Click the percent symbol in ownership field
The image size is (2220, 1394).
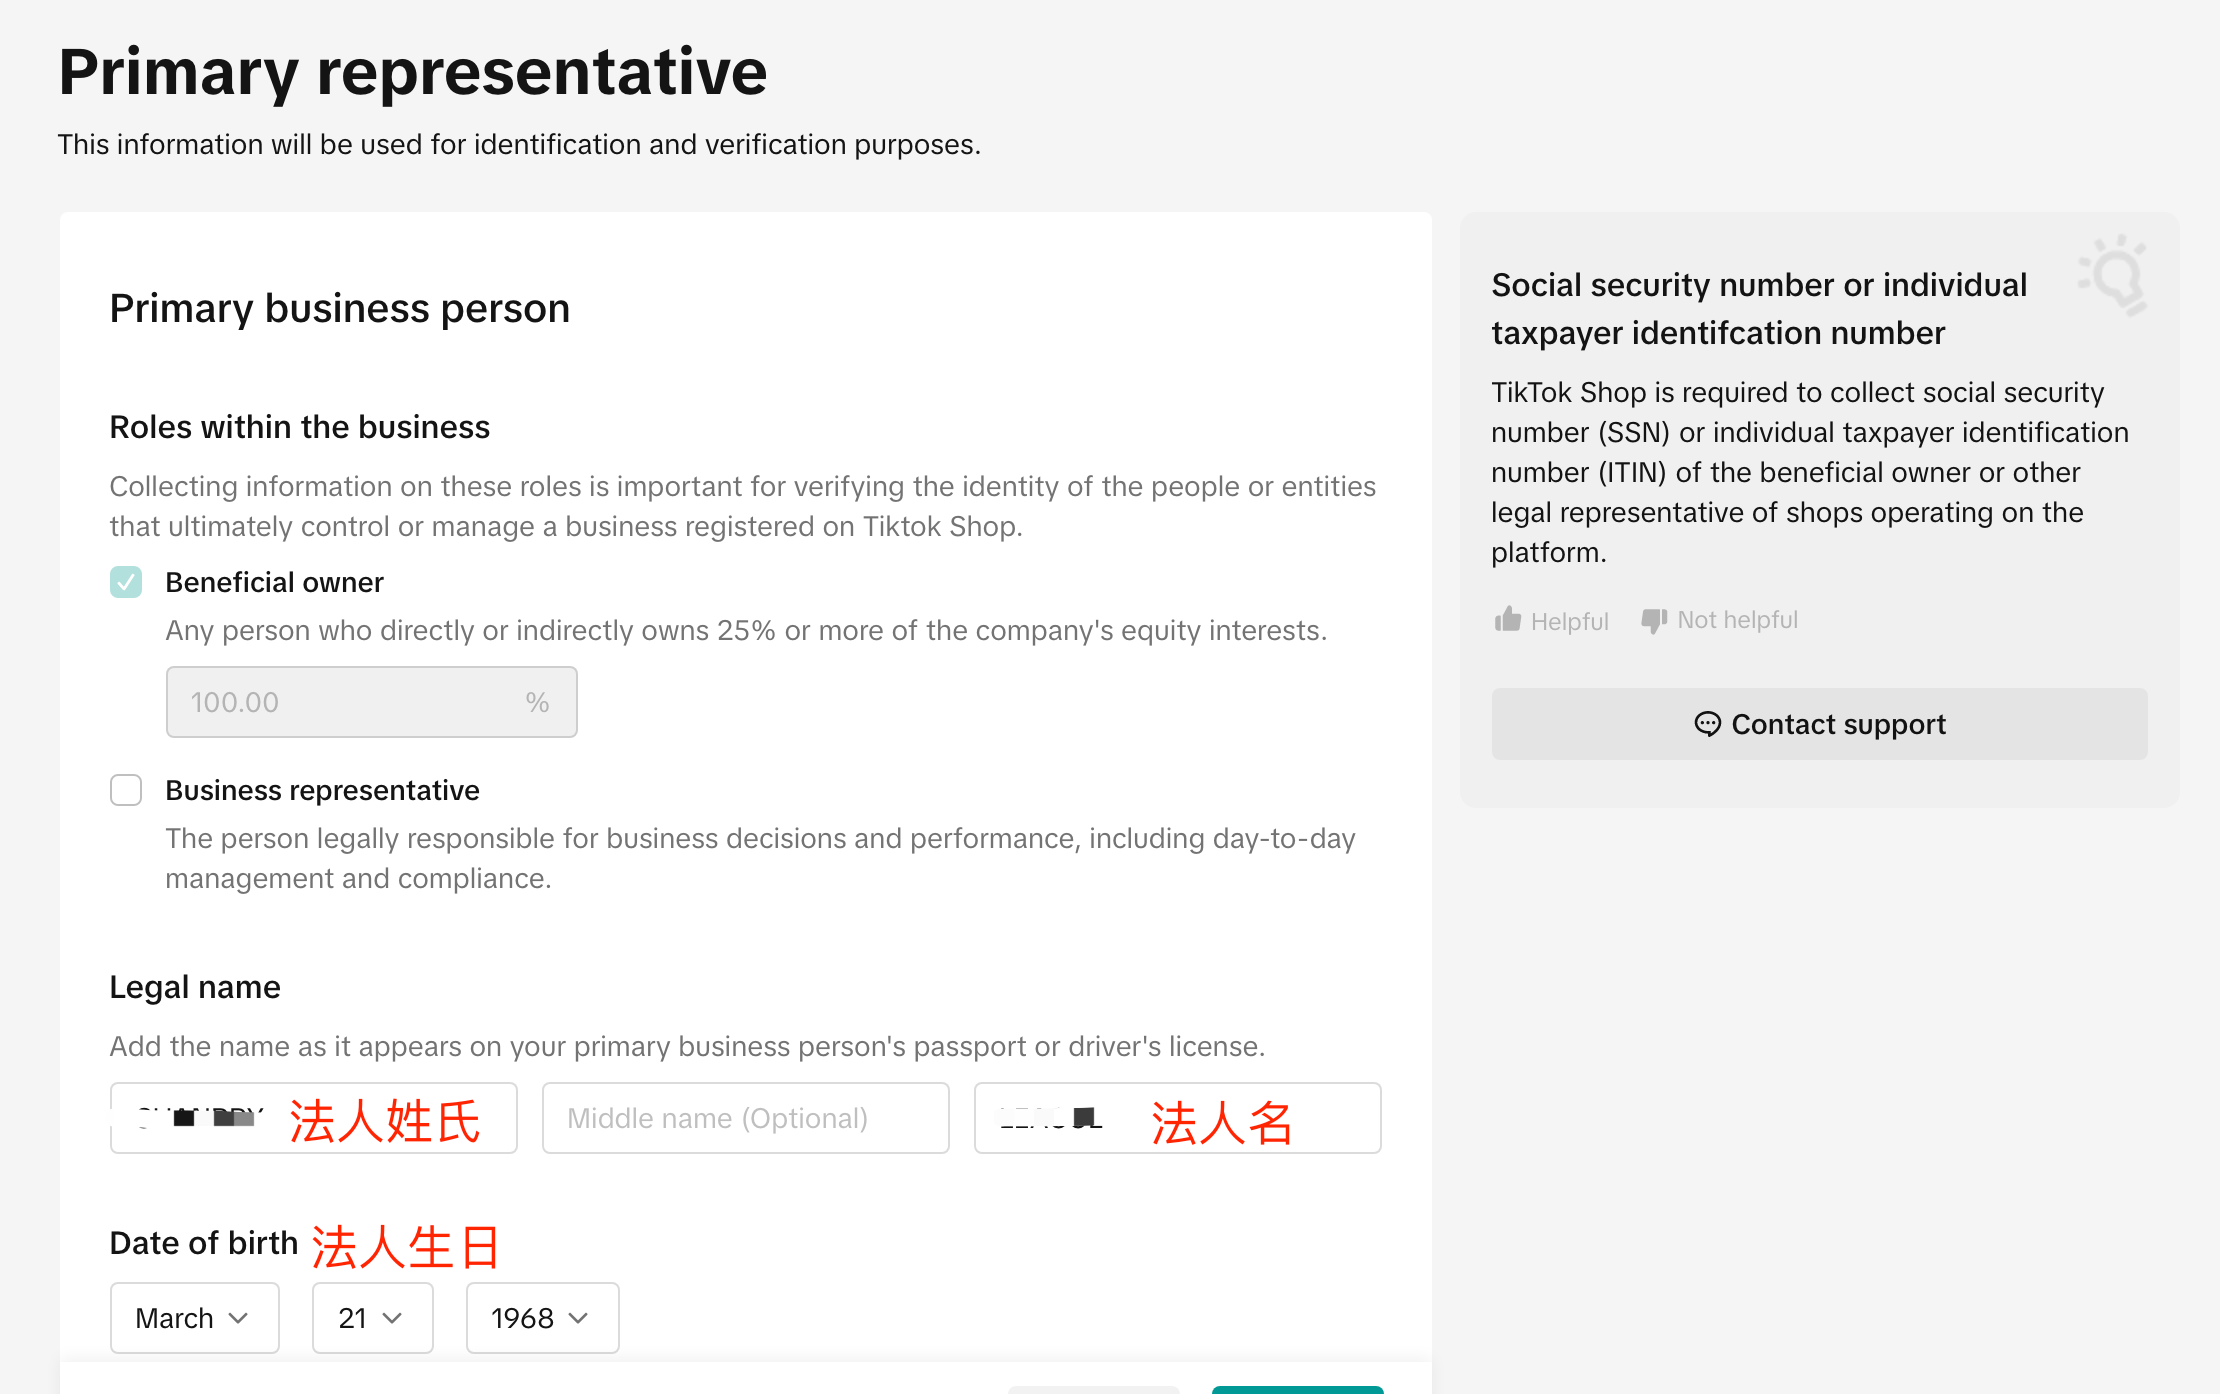537,702
